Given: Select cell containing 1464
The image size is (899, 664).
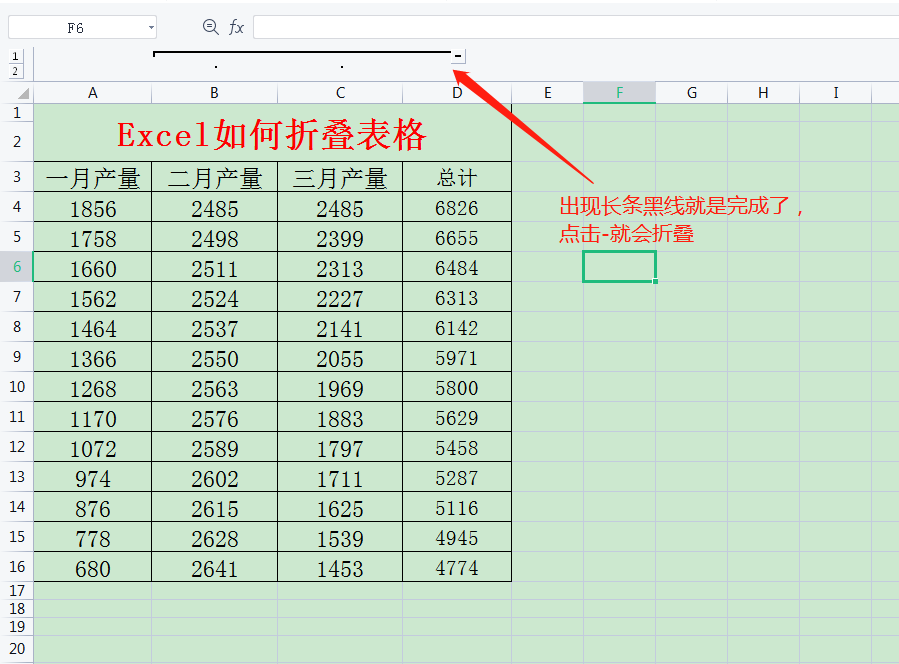Looking at the screenshot, I should click(92, 327).
